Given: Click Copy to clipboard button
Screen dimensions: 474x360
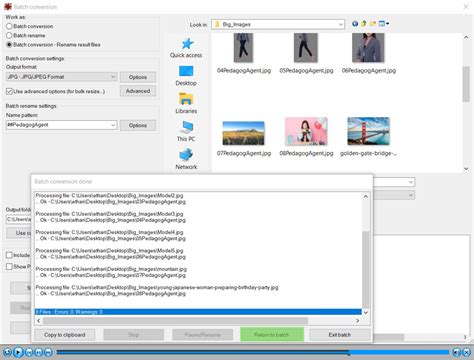Looking at the screenshot, I should tap(65, 335).
